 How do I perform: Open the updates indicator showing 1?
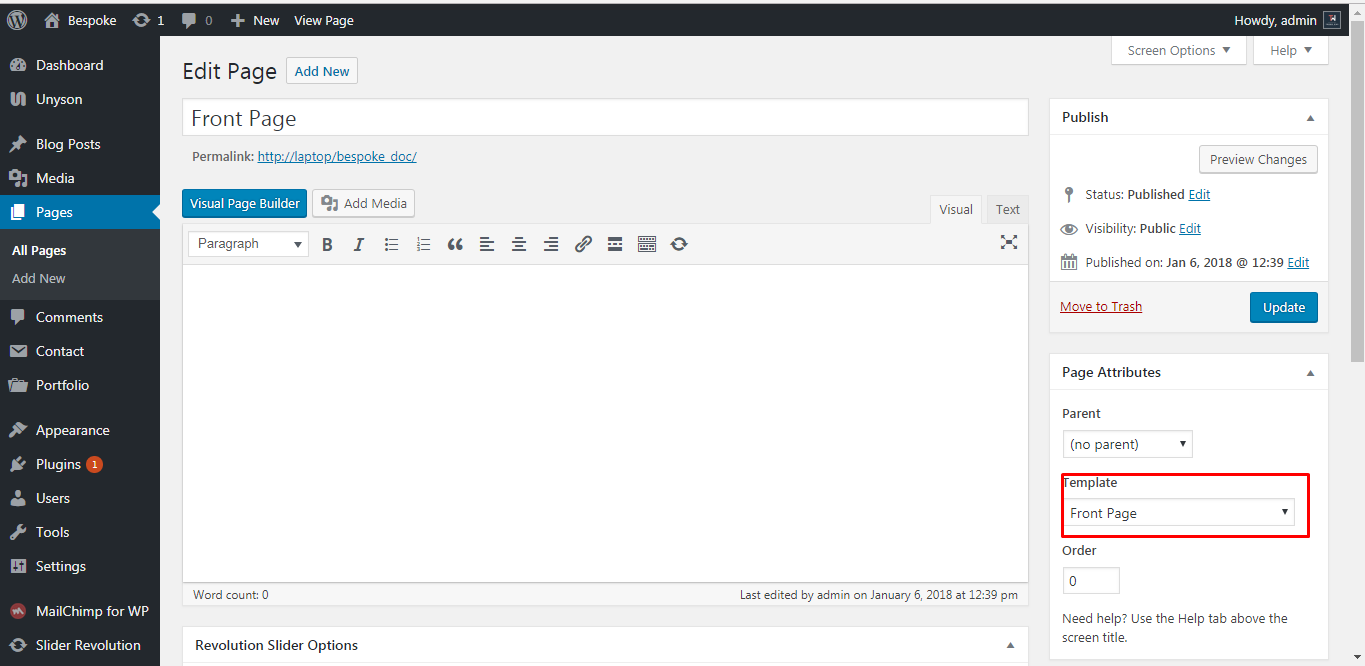[148, 20]
